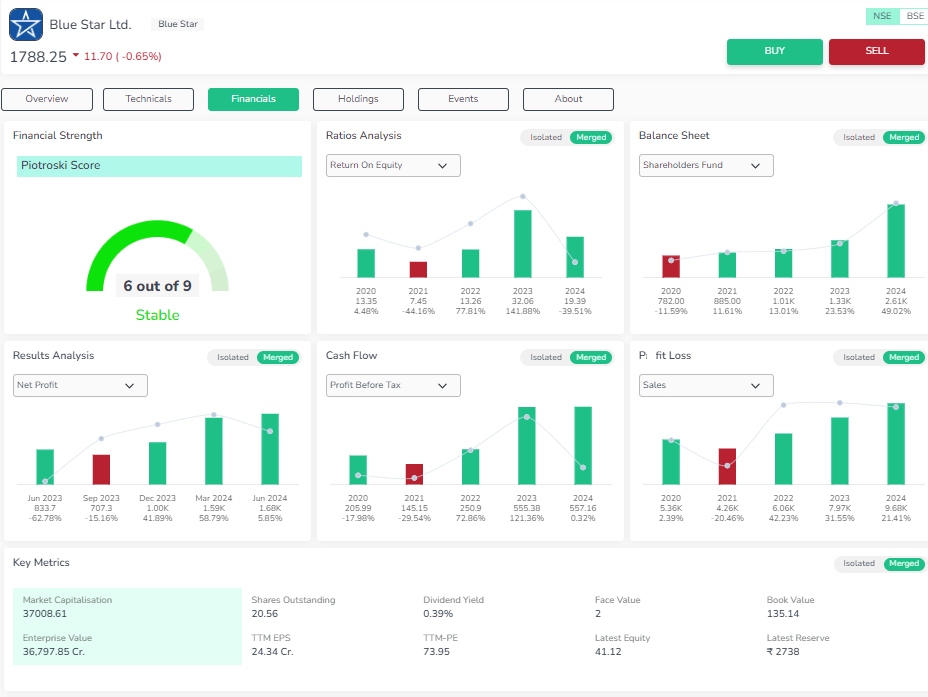928x697 pixels.
Task: Click the 2024 bar in Balance Sheet chart
Action: 896,241
